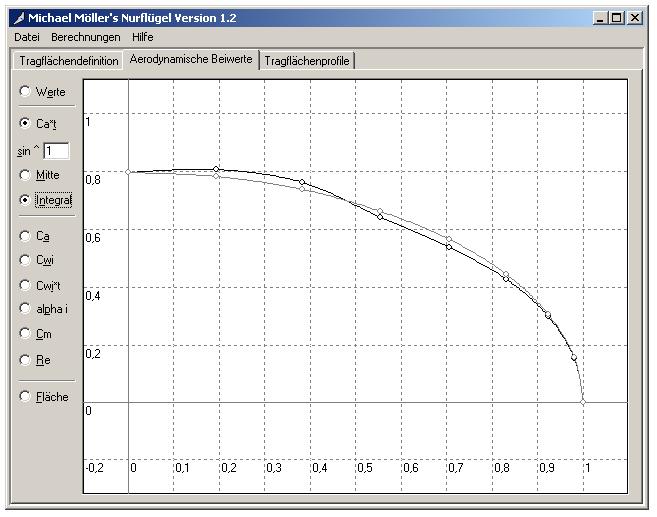
Task: Select the Ca*t radio button
Action: click(x=25, y=124)
